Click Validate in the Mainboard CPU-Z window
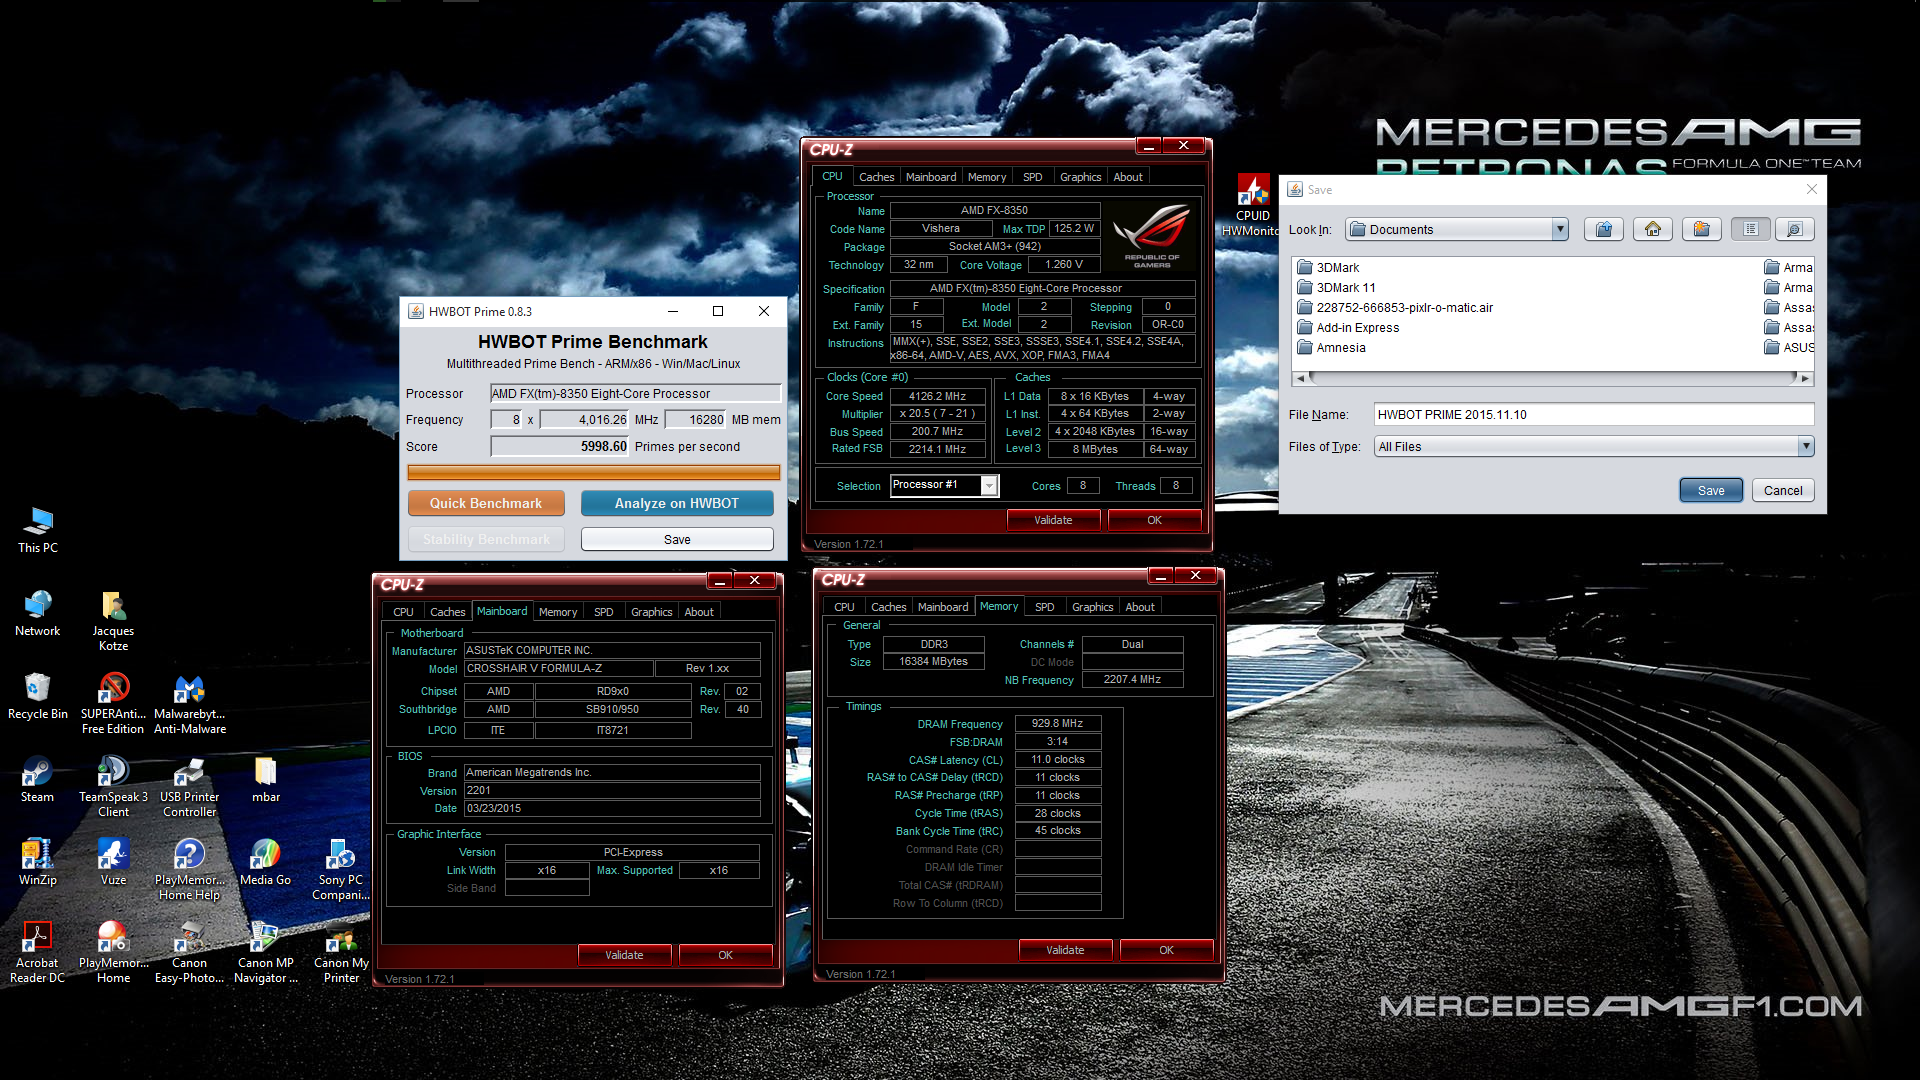The height and width of the screenshot is (1080, 1920). point(624,955)
